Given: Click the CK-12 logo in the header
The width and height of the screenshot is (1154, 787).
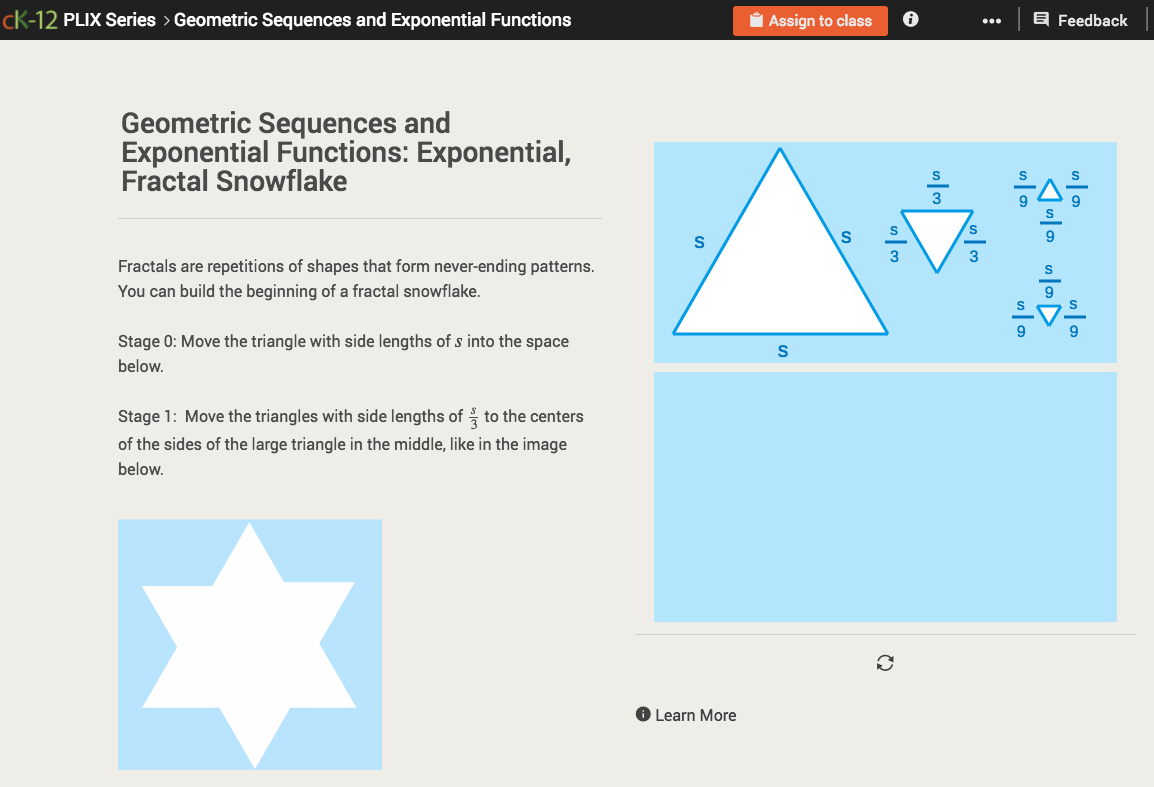Looking at the screenshot, I should click(x=30, y=18).
